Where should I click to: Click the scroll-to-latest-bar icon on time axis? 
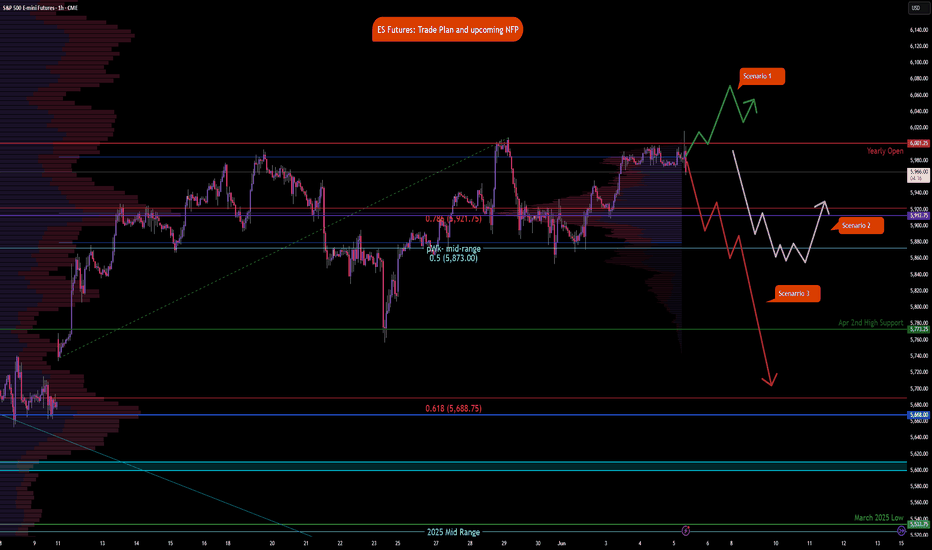[x=902, y=530]
